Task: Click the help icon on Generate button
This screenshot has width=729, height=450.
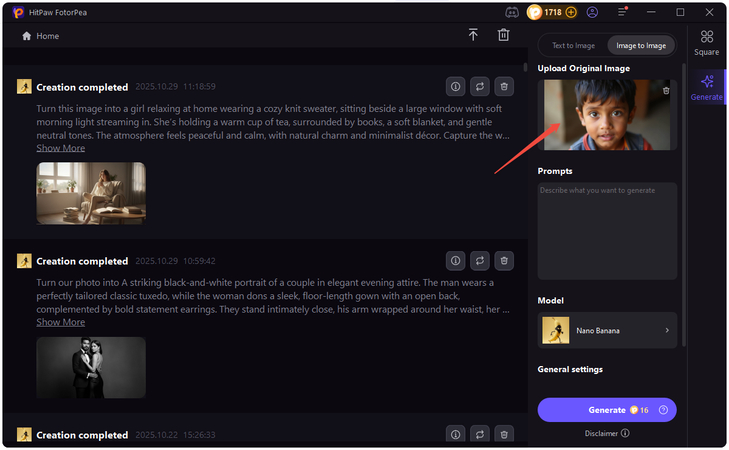Action: pos(663,410)
